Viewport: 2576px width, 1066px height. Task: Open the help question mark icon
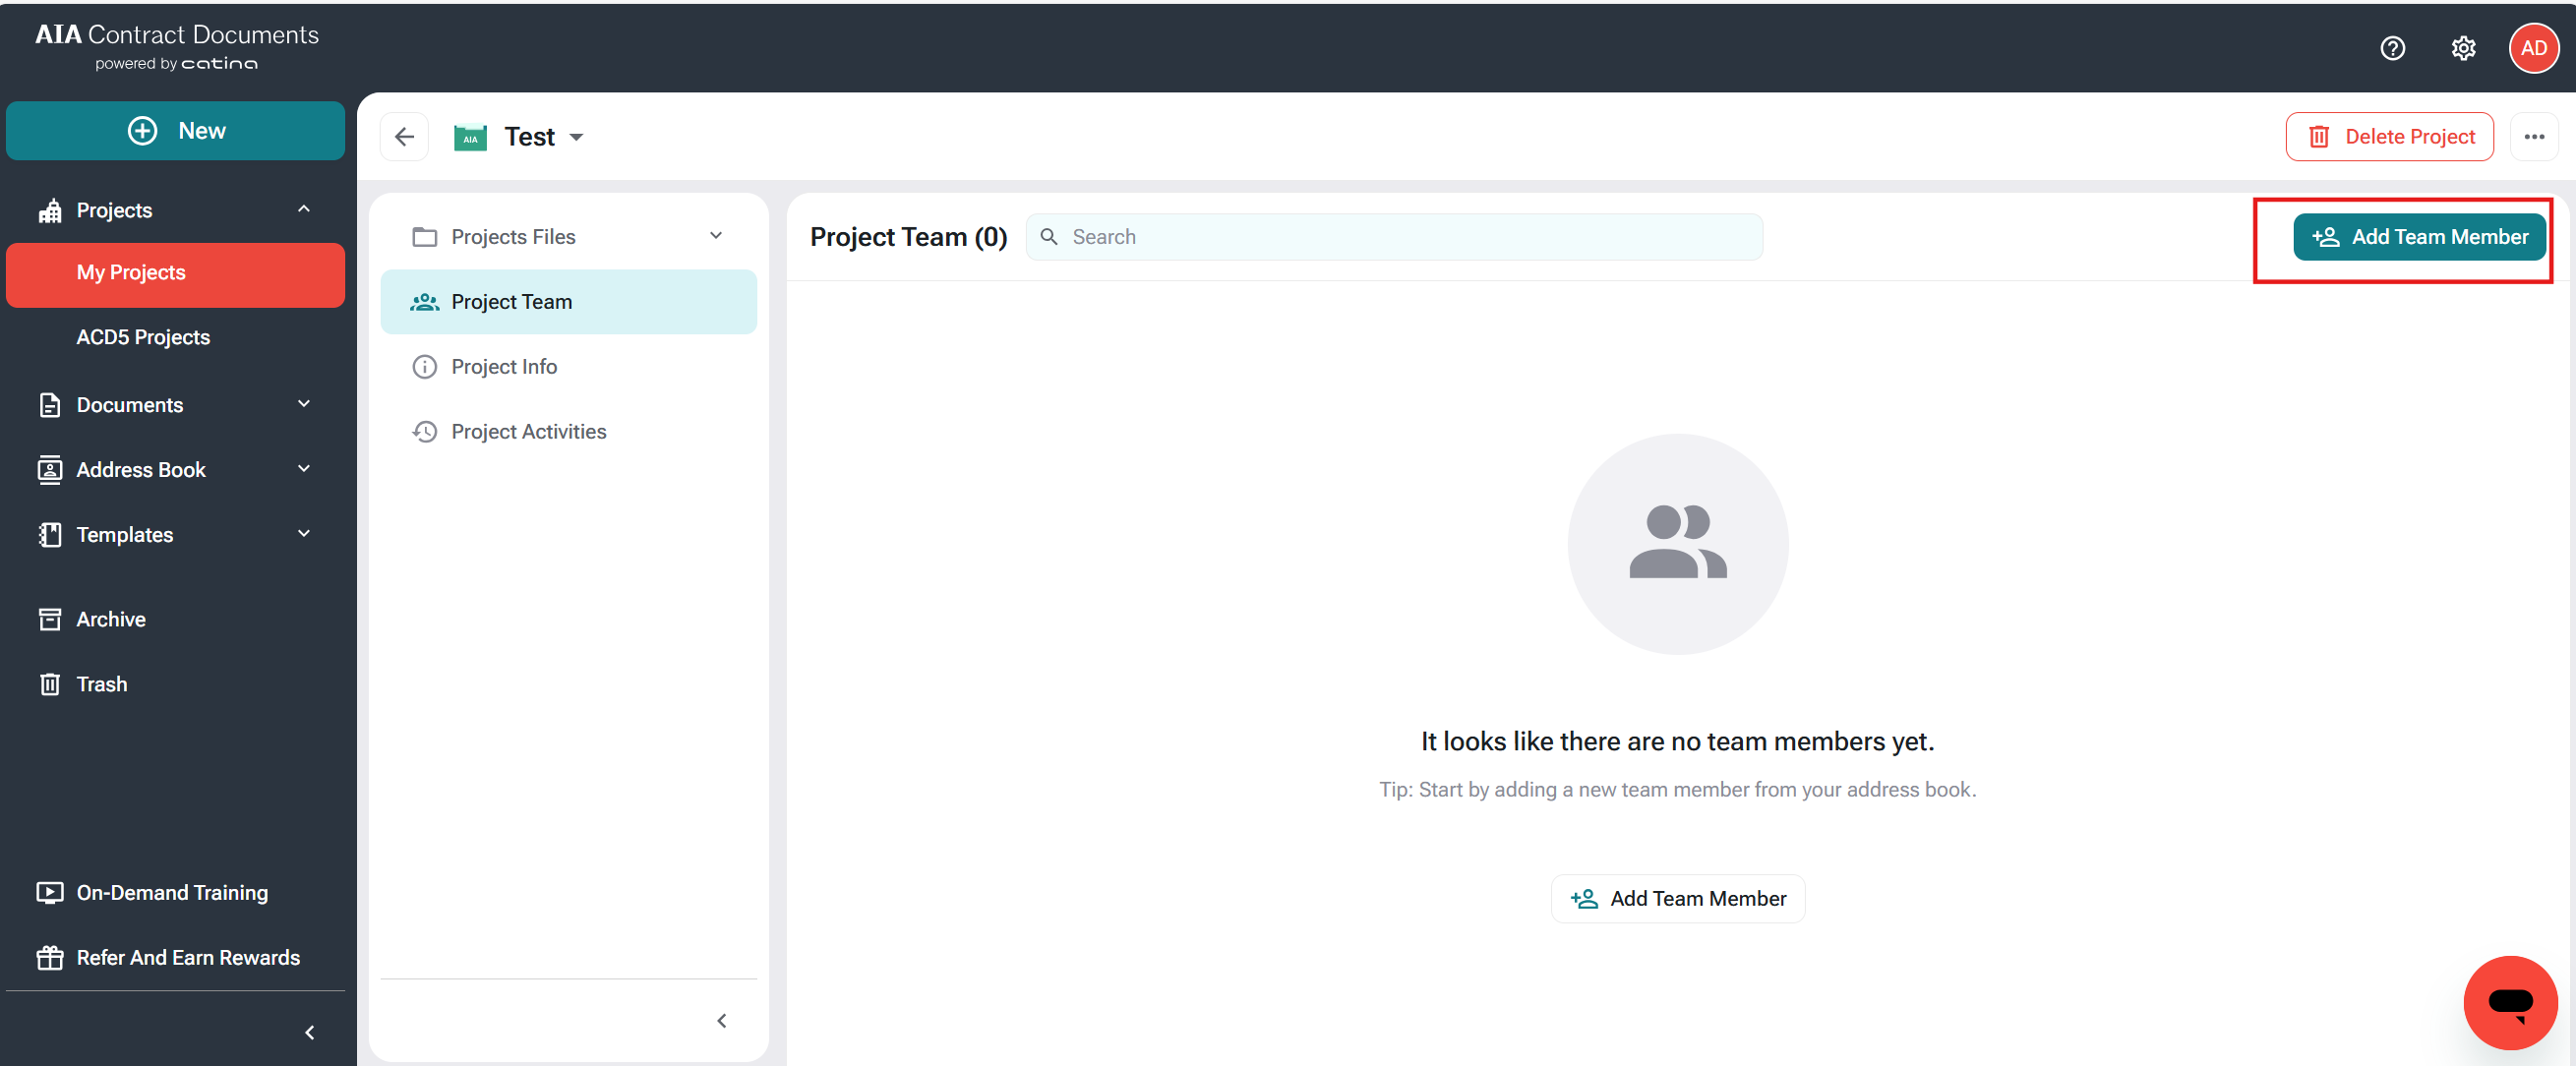[x=2392, y=48]
